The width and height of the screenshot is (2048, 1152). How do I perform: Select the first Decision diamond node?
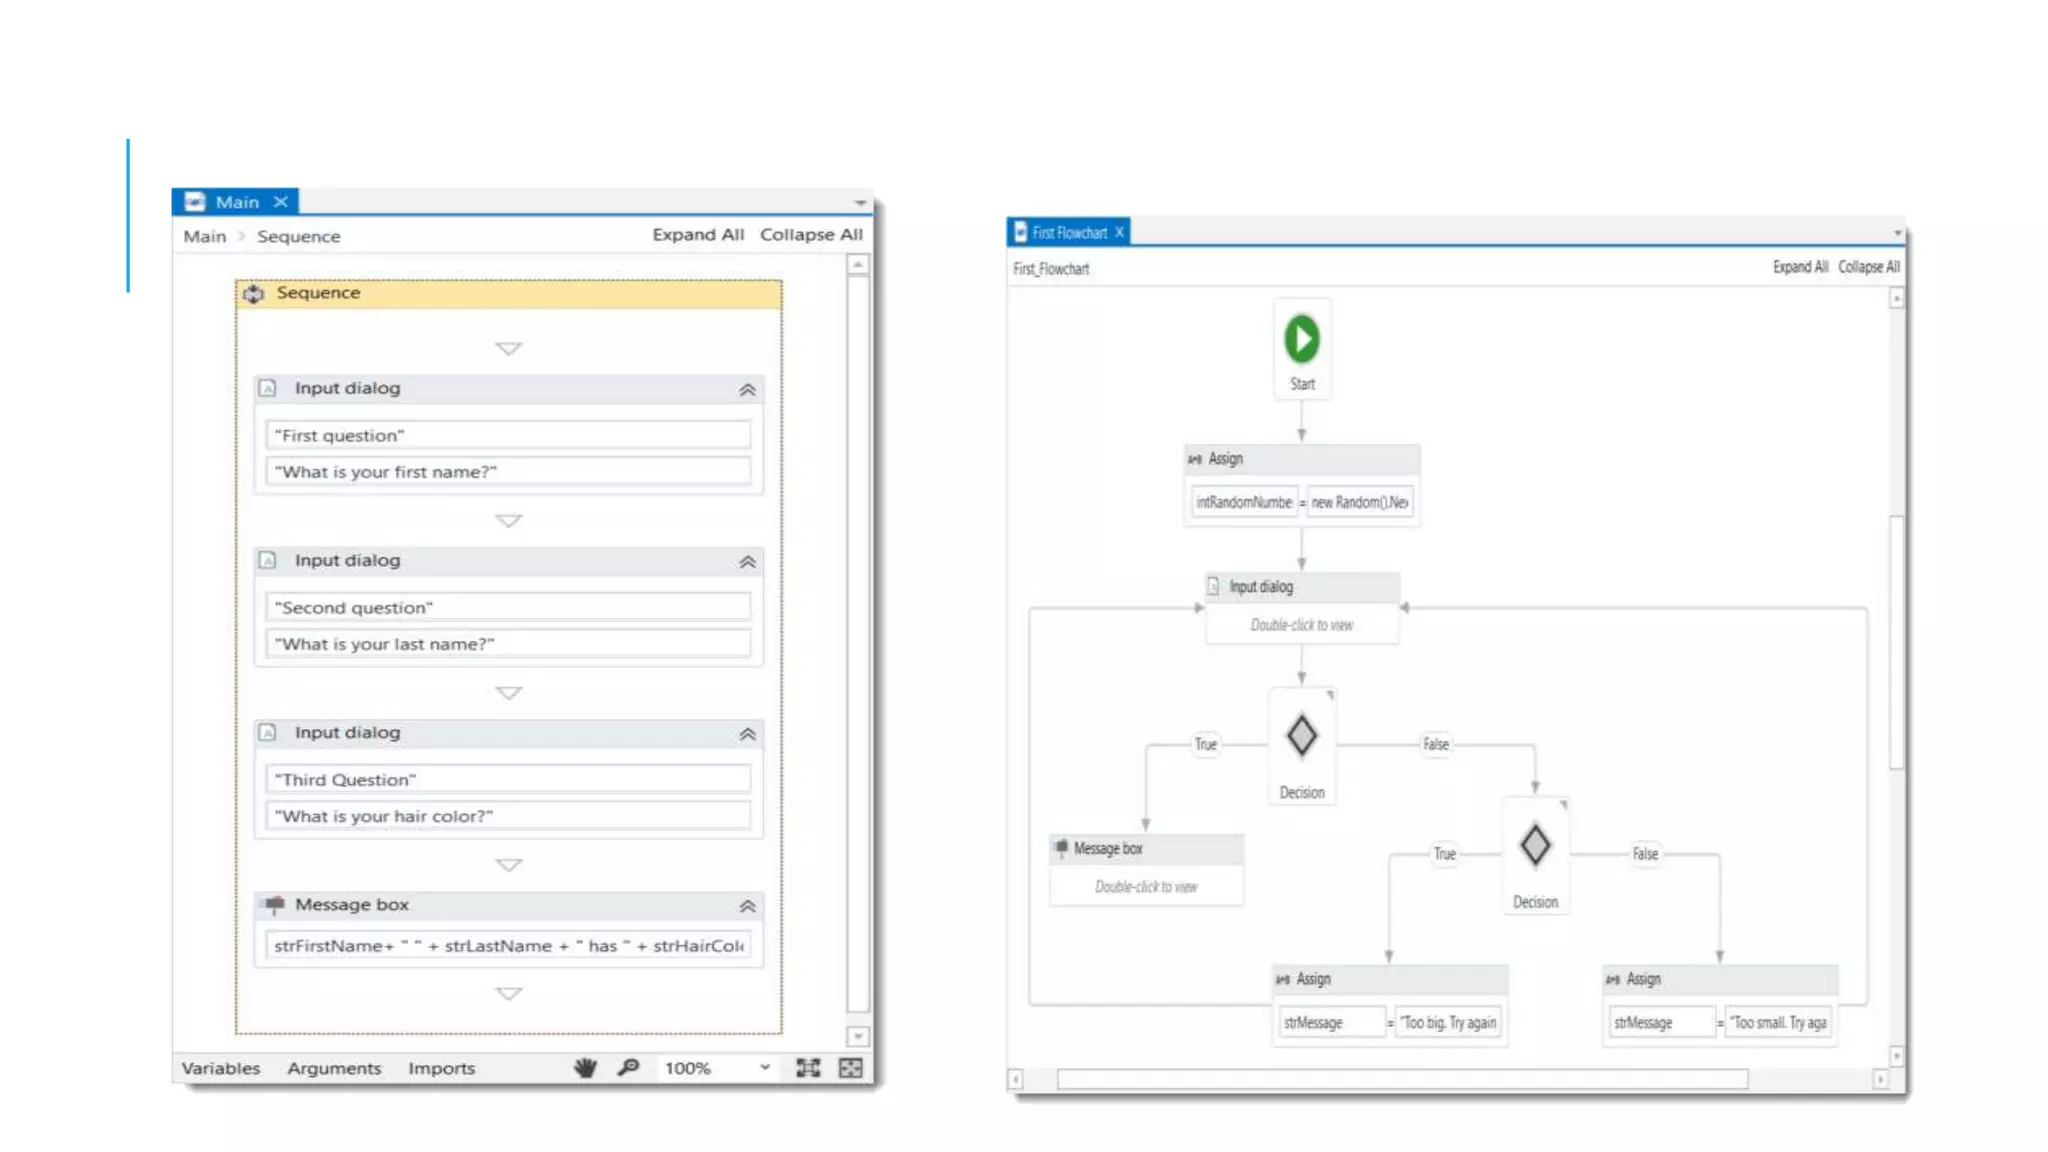tap(1301, 736)
